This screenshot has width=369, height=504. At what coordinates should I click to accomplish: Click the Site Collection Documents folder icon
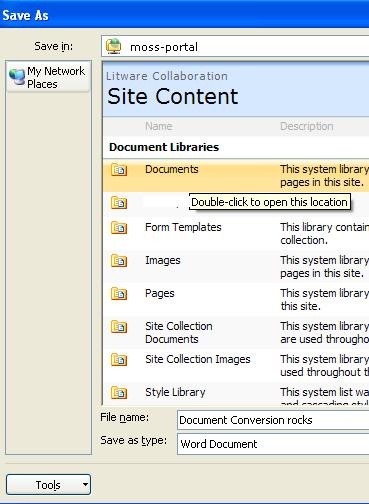click(x=119, y=326)
